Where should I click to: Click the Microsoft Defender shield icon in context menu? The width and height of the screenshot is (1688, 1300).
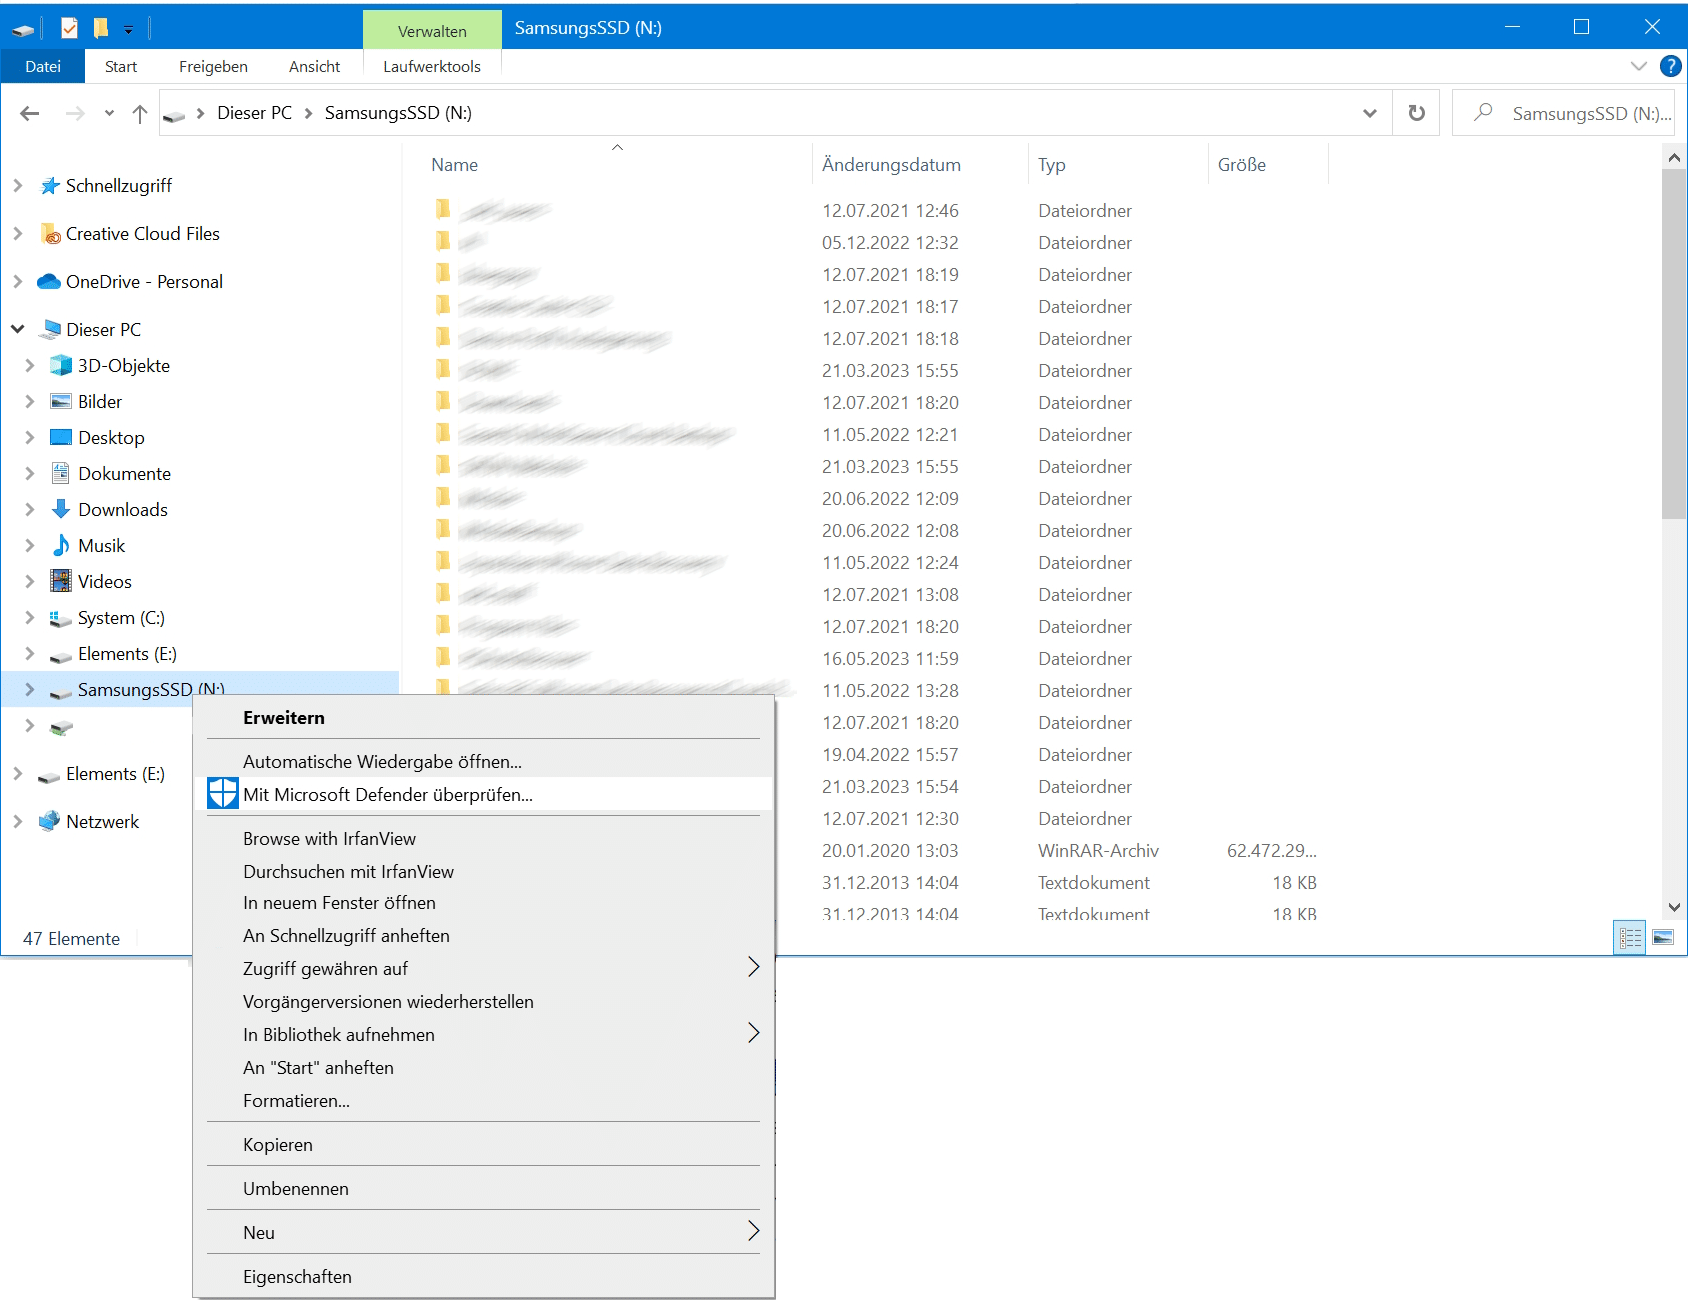point(223,794)
